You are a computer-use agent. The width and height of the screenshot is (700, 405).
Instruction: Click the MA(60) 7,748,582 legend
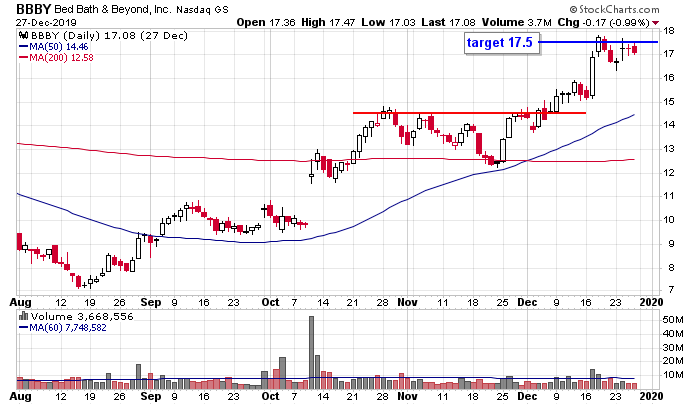[62, 328]
